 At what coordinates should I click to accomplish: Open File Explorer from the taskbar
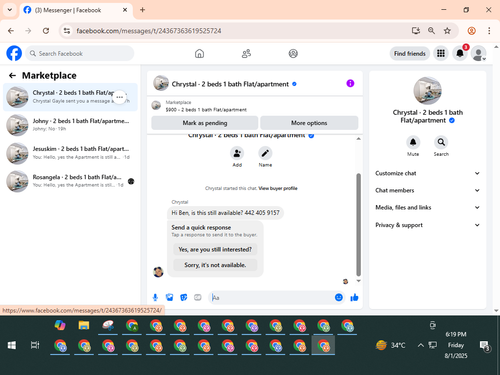point(84,325)
